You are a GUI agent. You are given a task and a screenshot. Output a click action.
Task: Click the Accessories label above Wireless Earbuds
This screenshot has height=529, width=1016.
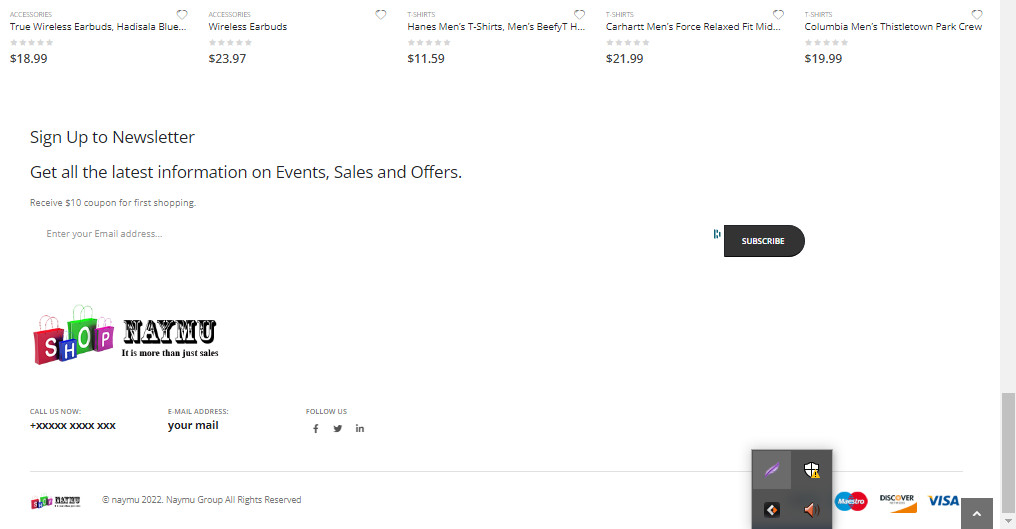[x=229, y=14]
